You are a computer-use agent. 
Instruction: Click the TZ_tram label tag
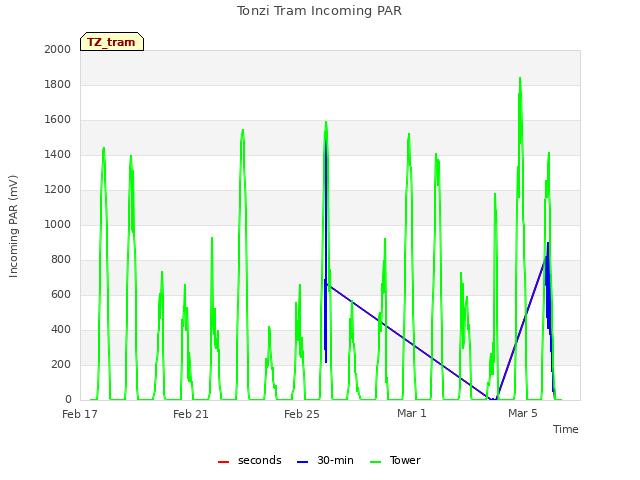(x=112, y=42)
